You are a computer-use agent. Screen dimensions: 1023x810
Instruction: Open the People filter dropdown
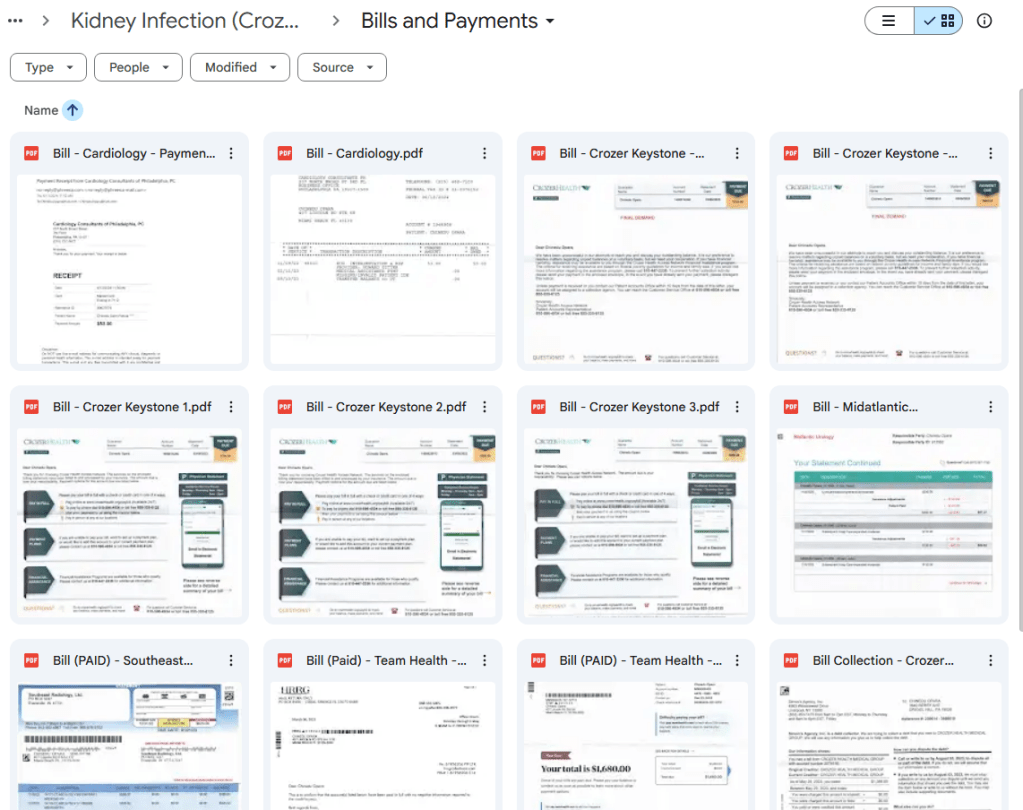point(138,67)
